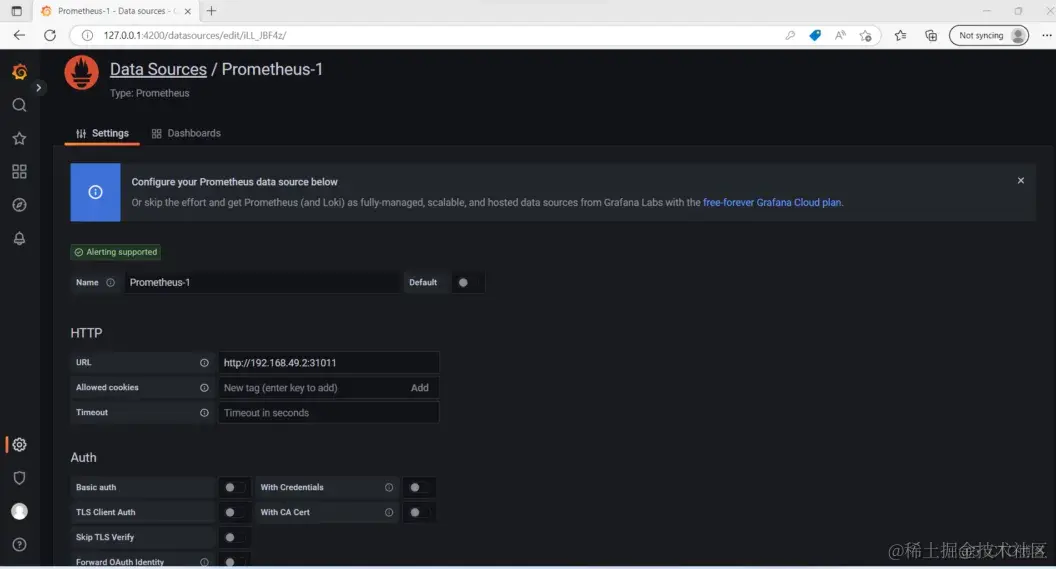Open the Search dashboards icon in sidebar

tap(20, 105)
